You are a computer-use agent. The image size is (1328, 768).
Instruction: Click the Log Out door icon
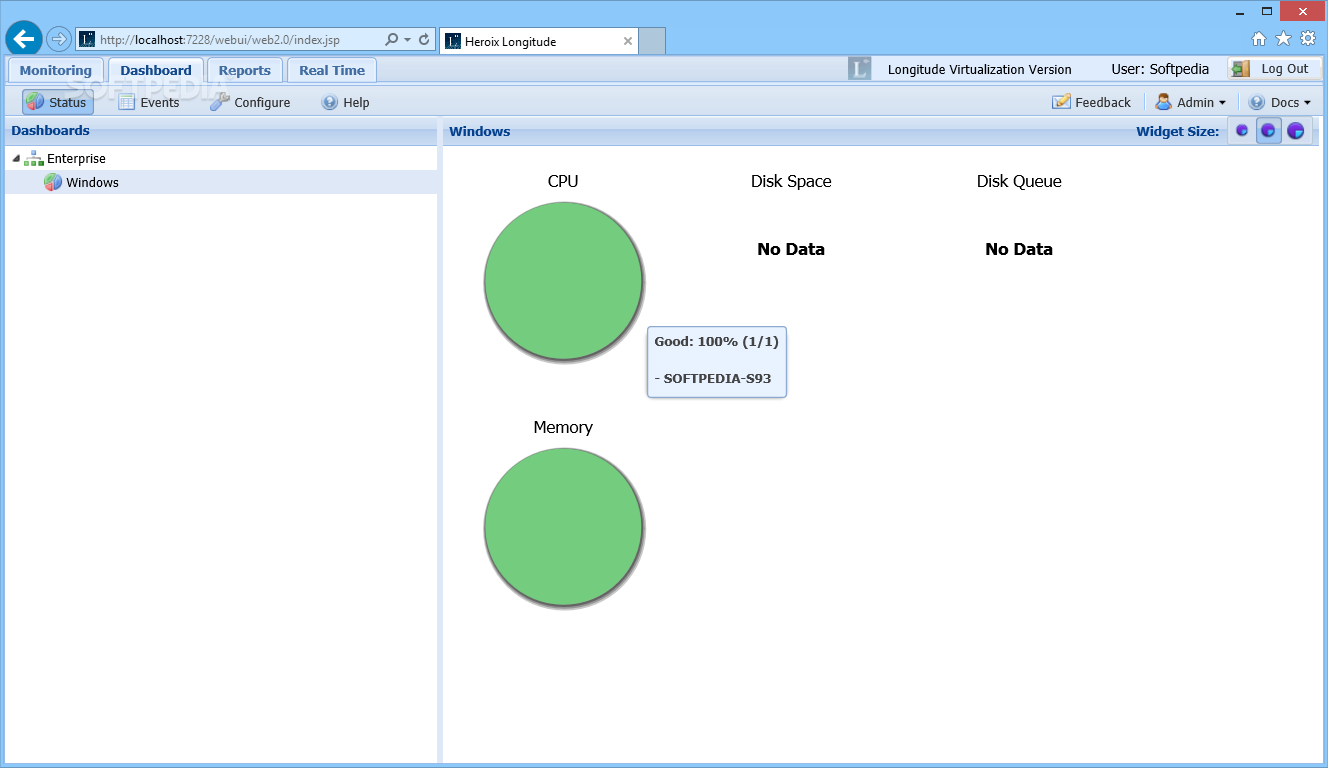point(1241,69)
